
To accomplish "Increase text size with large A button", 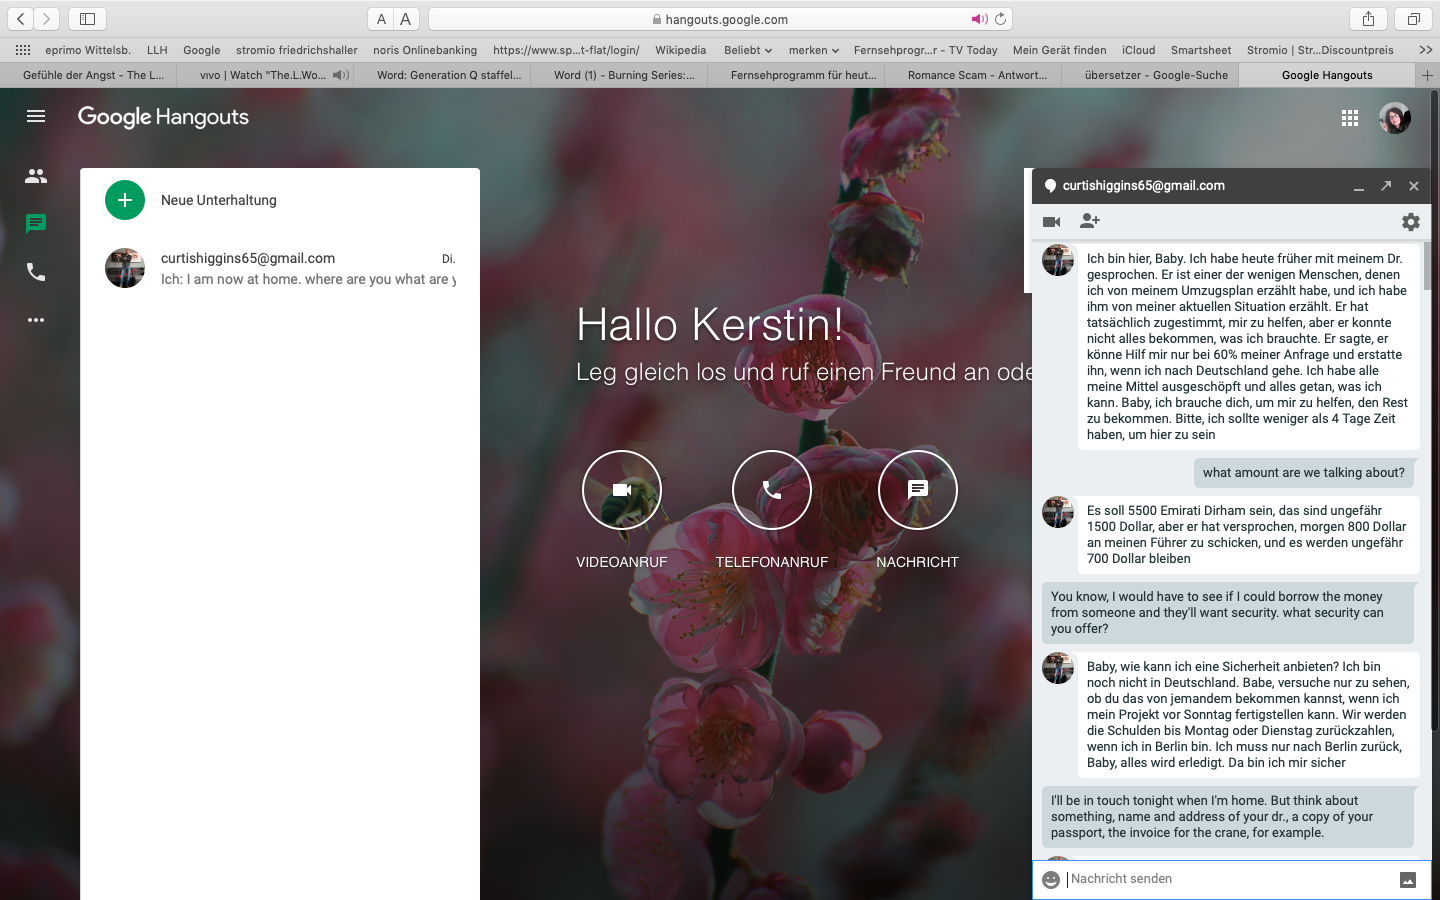I will pos(406,19).
